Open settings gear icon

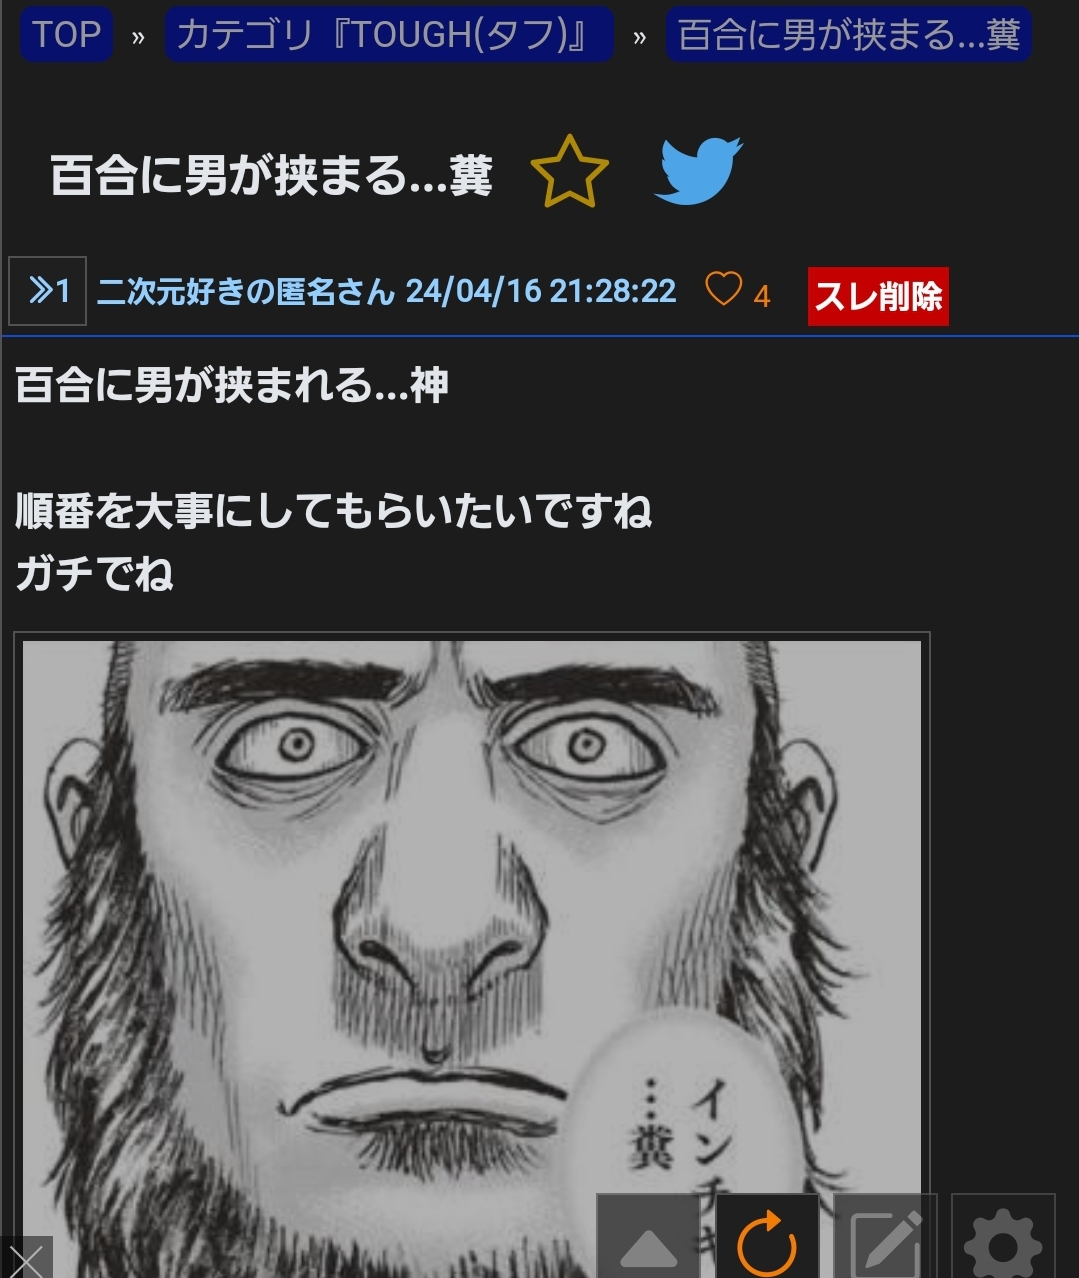click(x=1003, y=1238)
